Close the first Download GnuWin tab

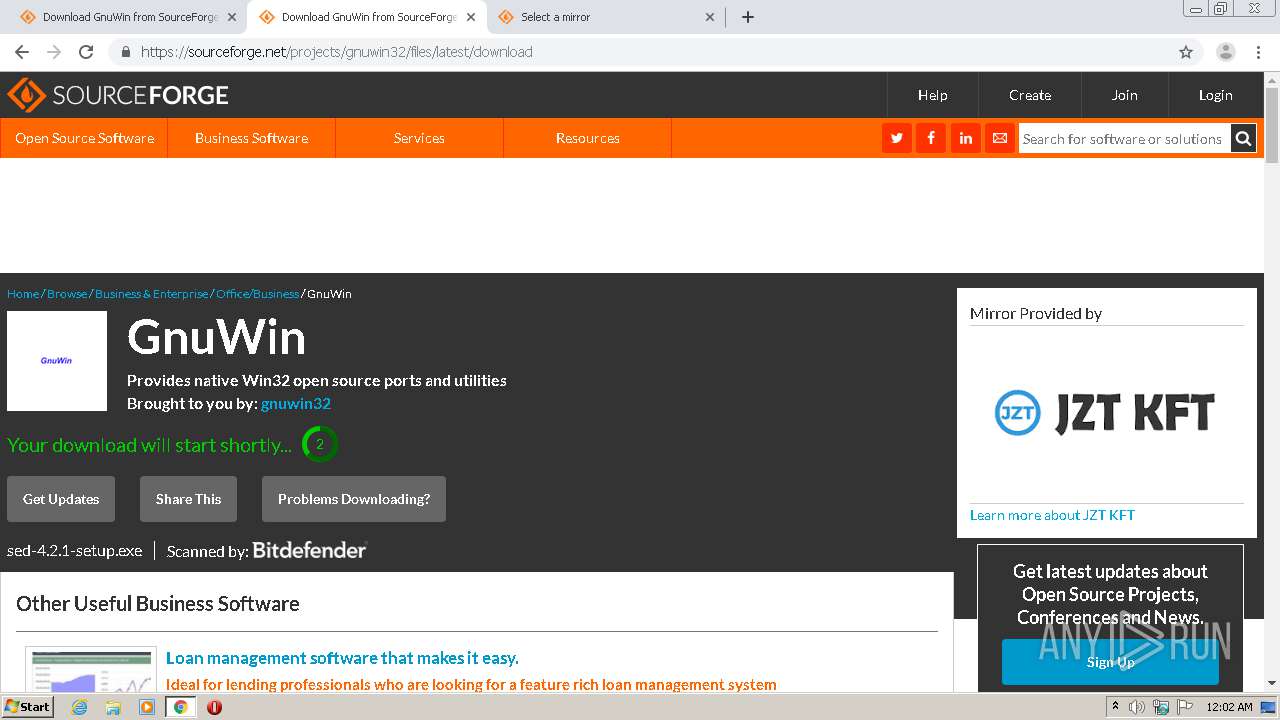coord(232,17)
